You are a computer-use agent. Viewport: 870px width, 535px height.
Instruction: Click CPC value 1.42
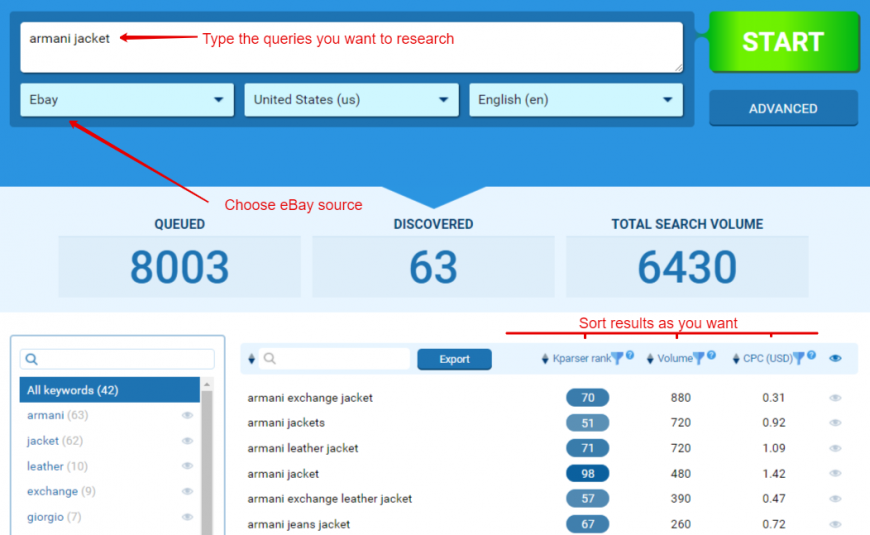(774, 474)
